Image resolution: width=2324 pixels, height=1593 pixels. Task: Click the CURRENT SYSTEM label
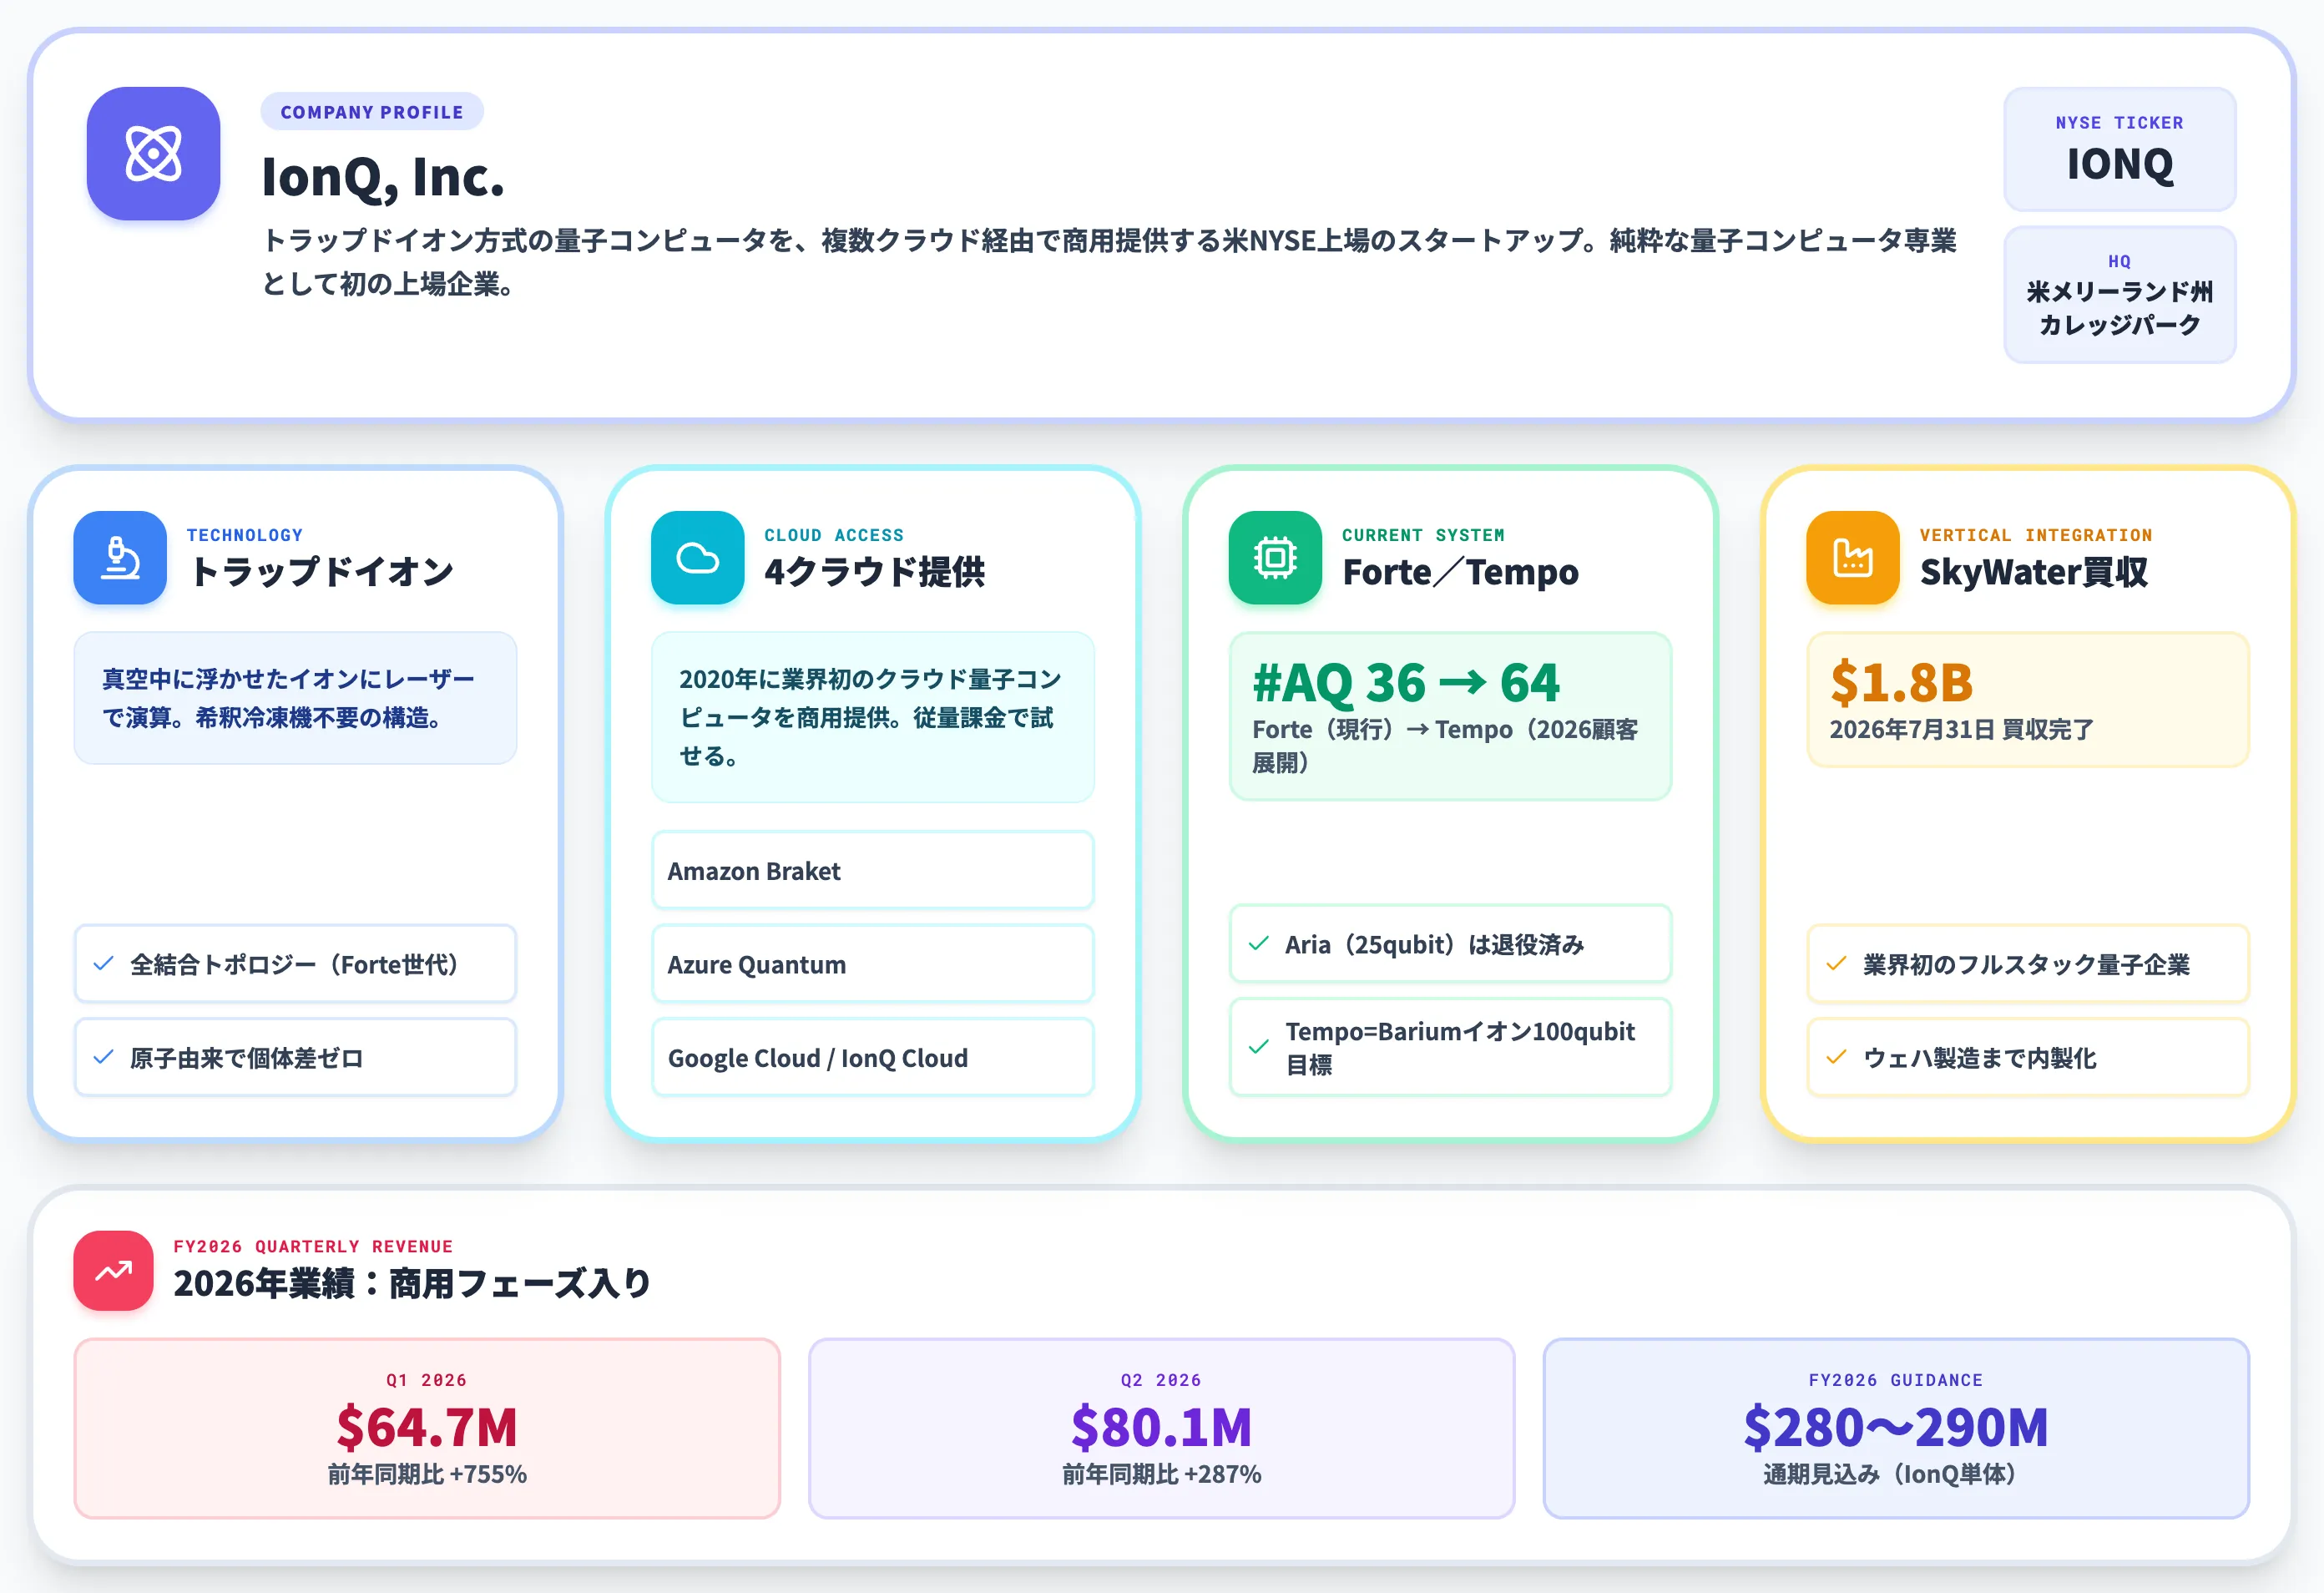click(x=1423, y=535)
